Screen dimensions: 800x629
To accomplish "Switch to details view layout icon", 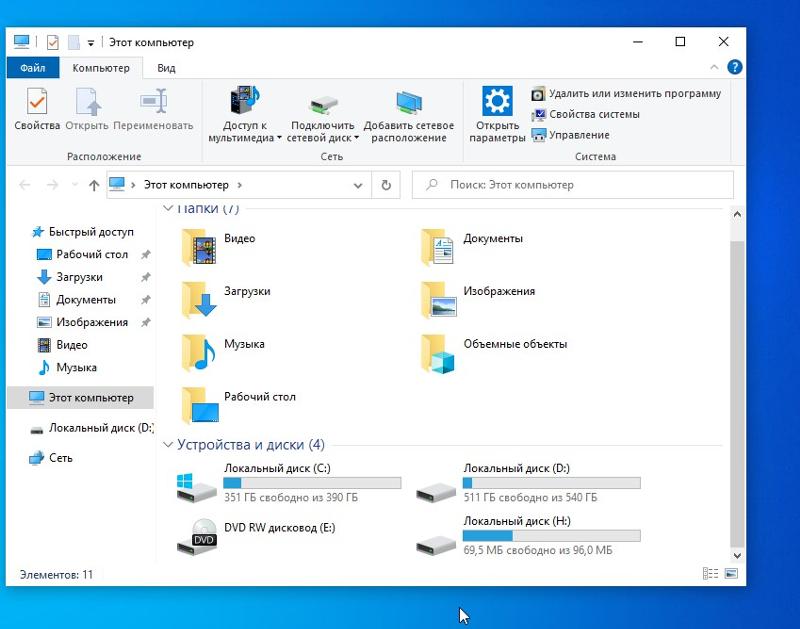I will click(710, 574).
